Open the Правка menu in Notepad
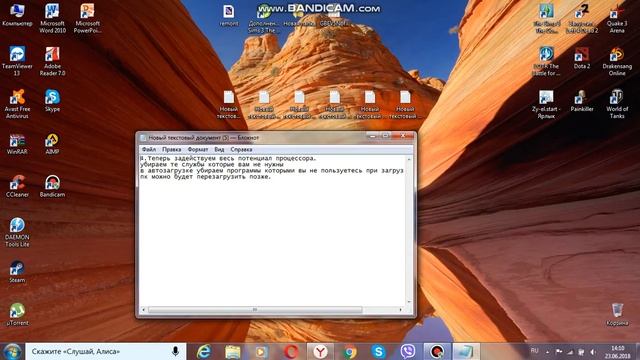The height and width of the screenshot is (360, 640). click(171, 149)
